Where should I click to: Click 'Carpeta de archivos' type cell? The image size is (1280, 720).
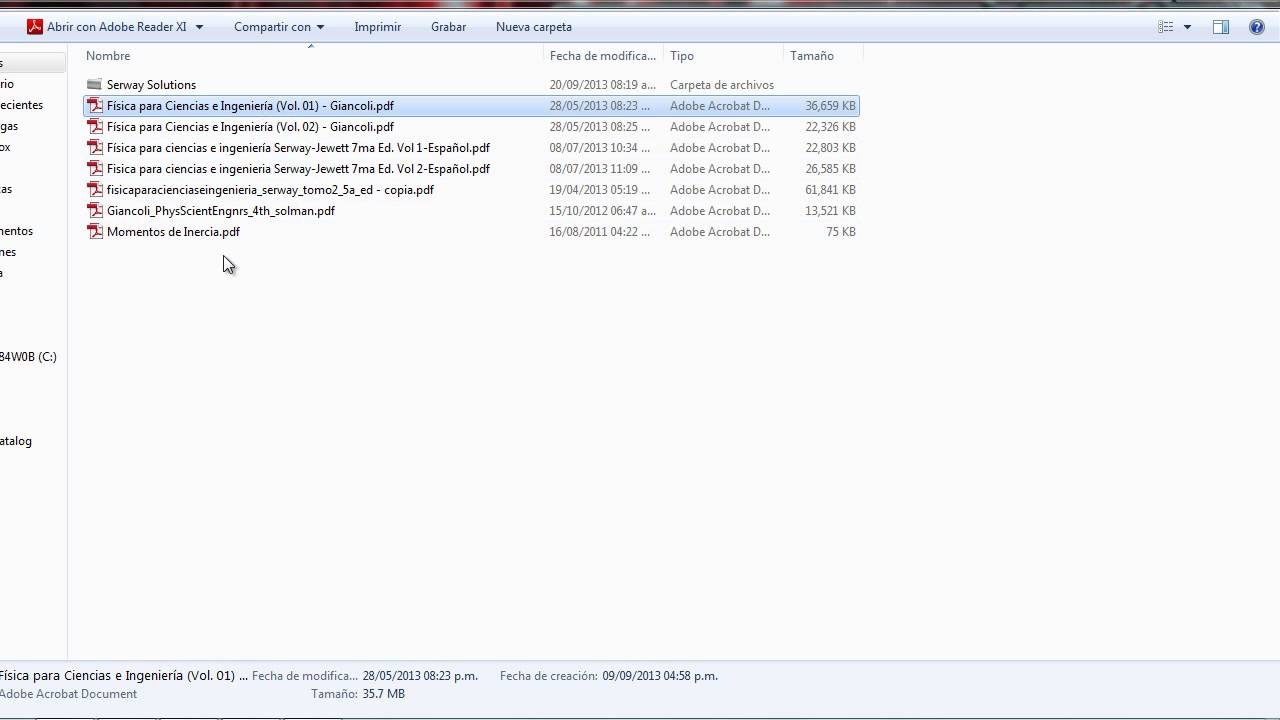tap(722, 85)
